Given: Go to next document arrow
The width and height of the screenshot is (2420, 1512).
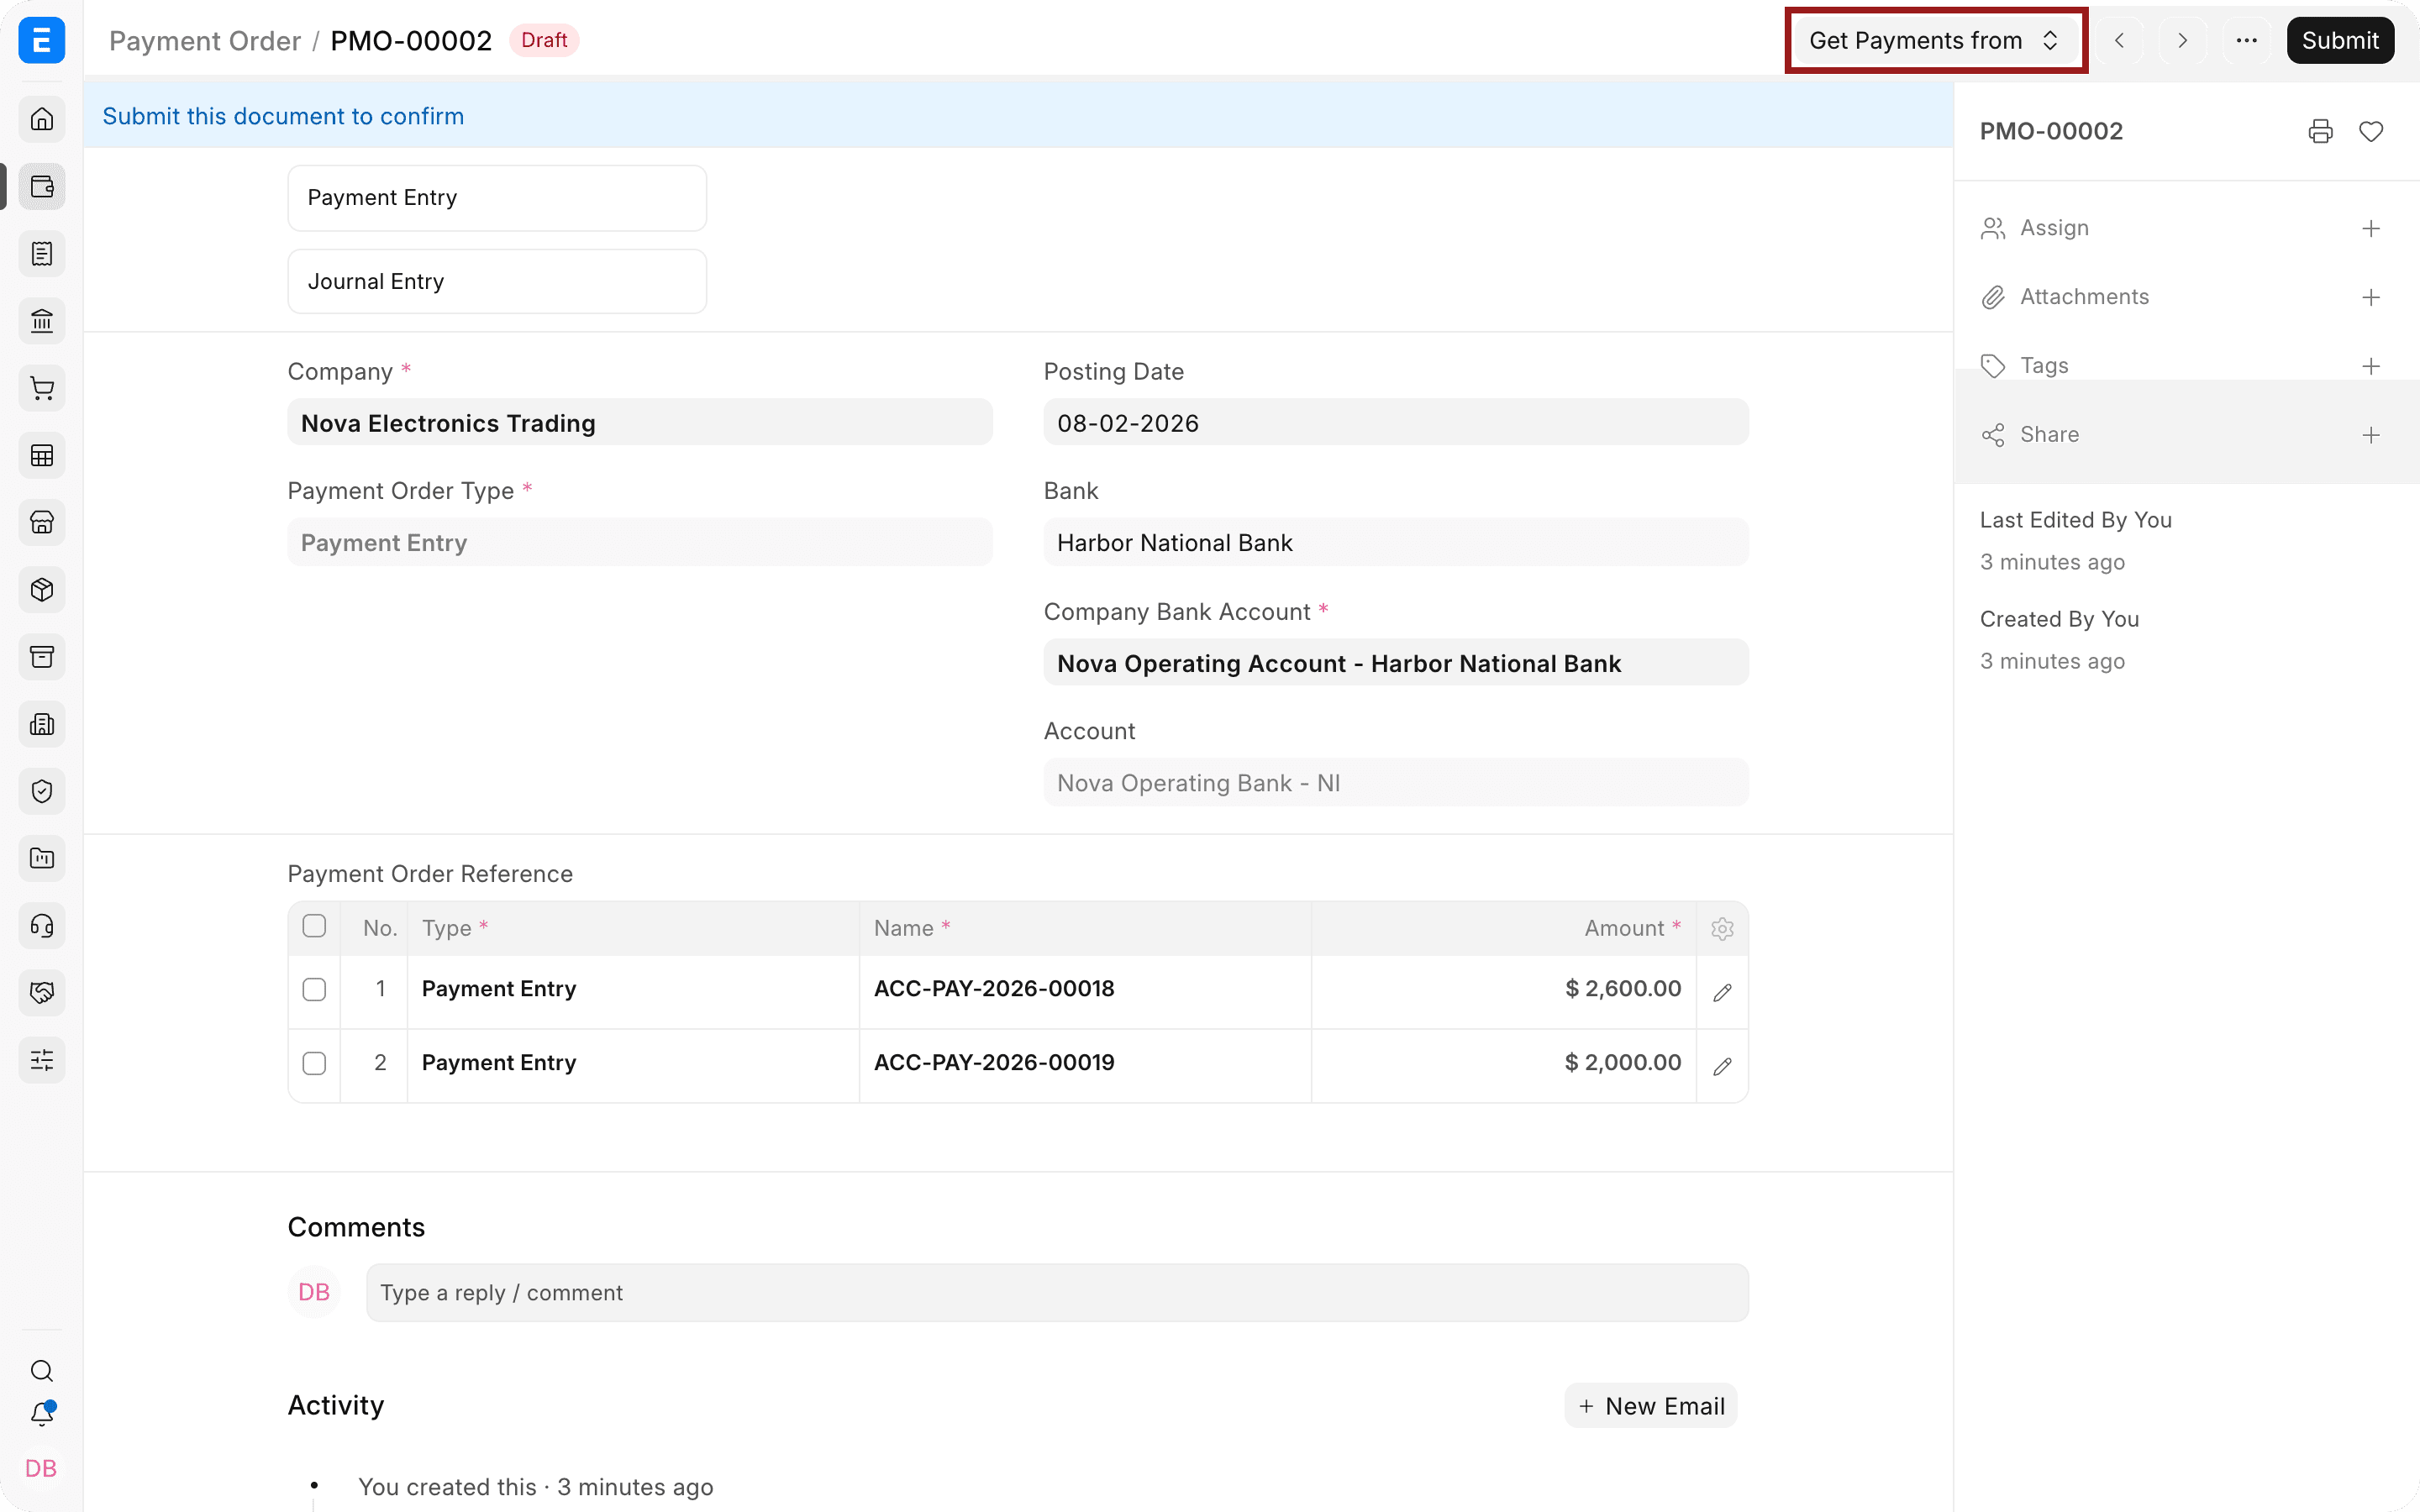Looking at the screenshot, I should 2183,40.
